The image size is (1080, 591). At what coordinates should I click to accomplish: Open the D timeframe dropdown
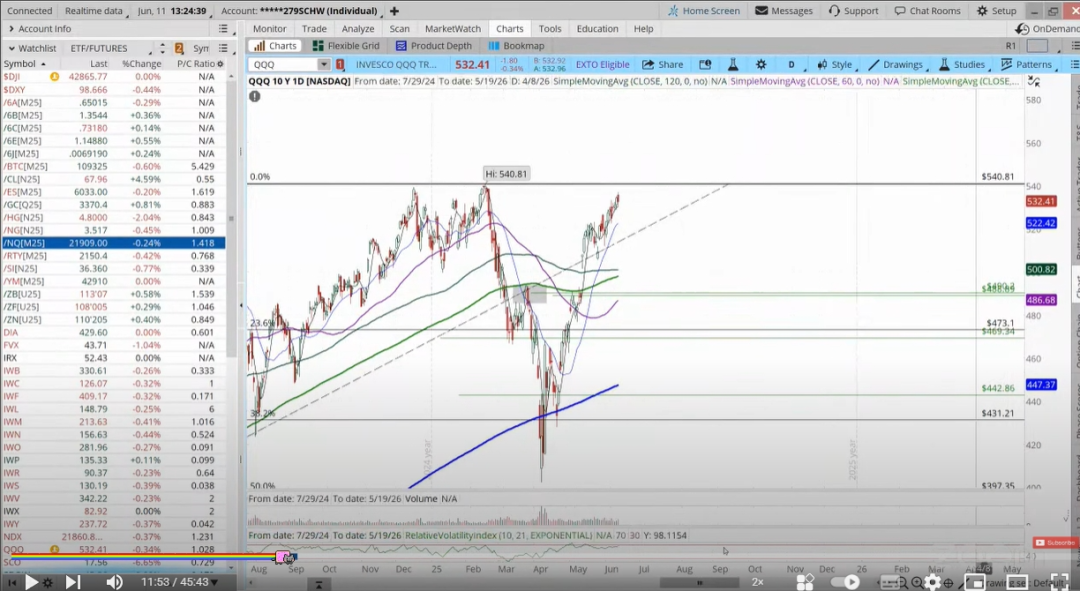[791, 65]
